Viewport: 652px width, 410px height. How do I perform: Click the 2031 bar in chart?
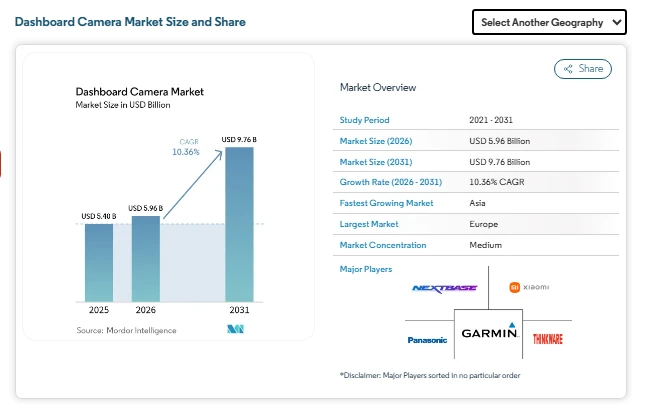tap(240, 224)
